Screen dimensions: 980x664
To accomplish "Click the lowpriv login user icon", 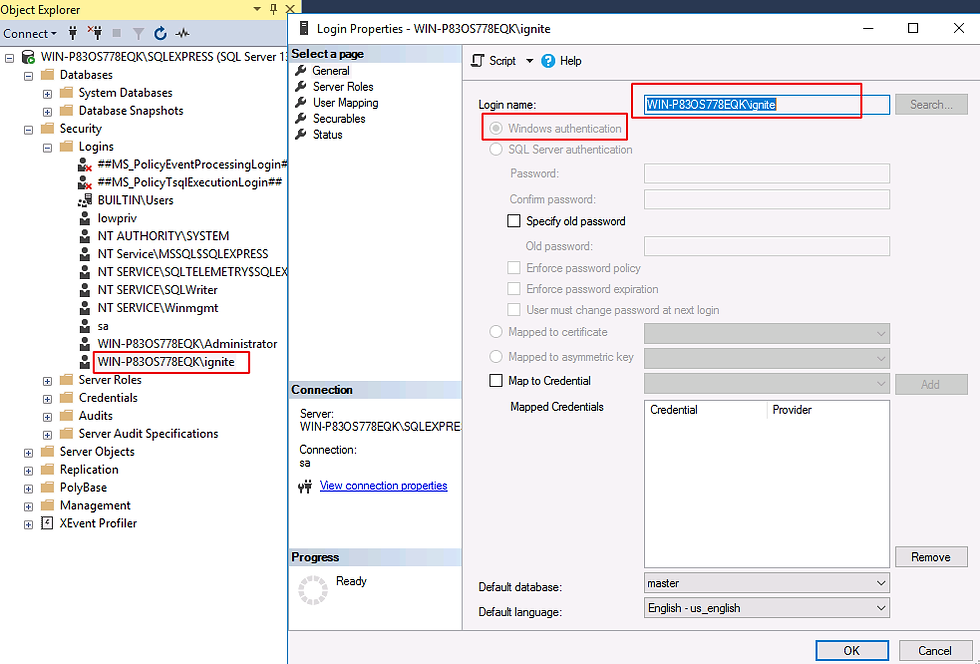I will coord(84,218).
